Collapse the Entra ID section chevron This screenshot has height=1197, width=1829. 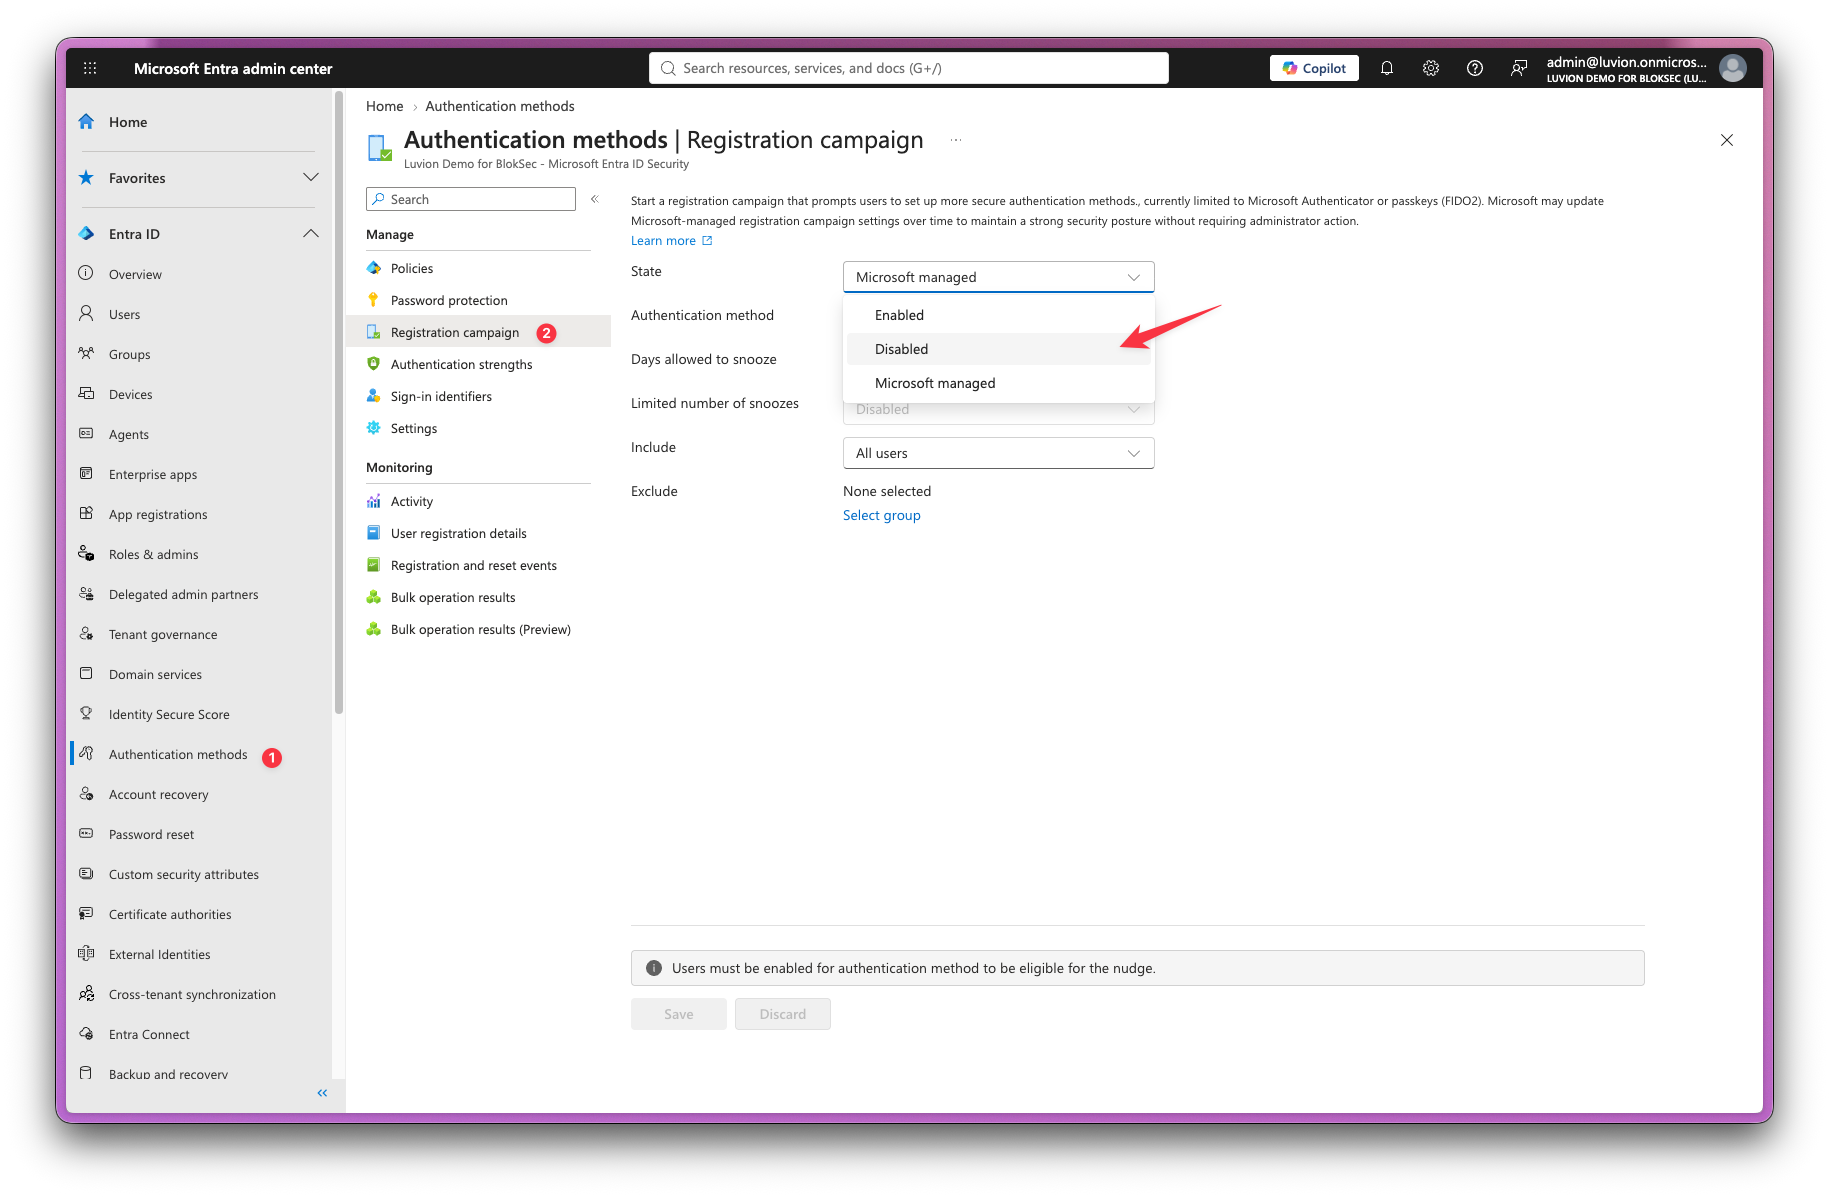point(311,234)
